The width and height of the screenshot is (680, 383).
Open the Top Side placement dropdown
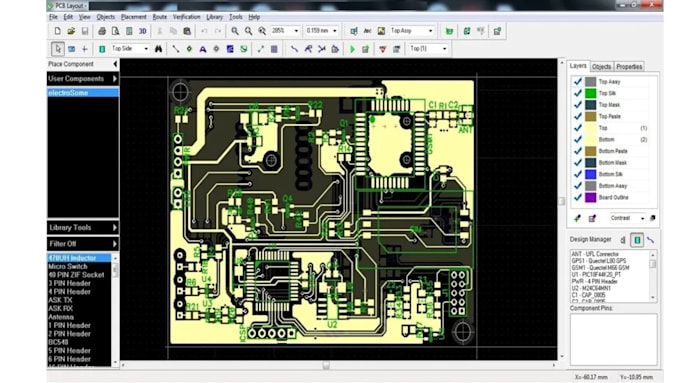[x=146, y=49]
